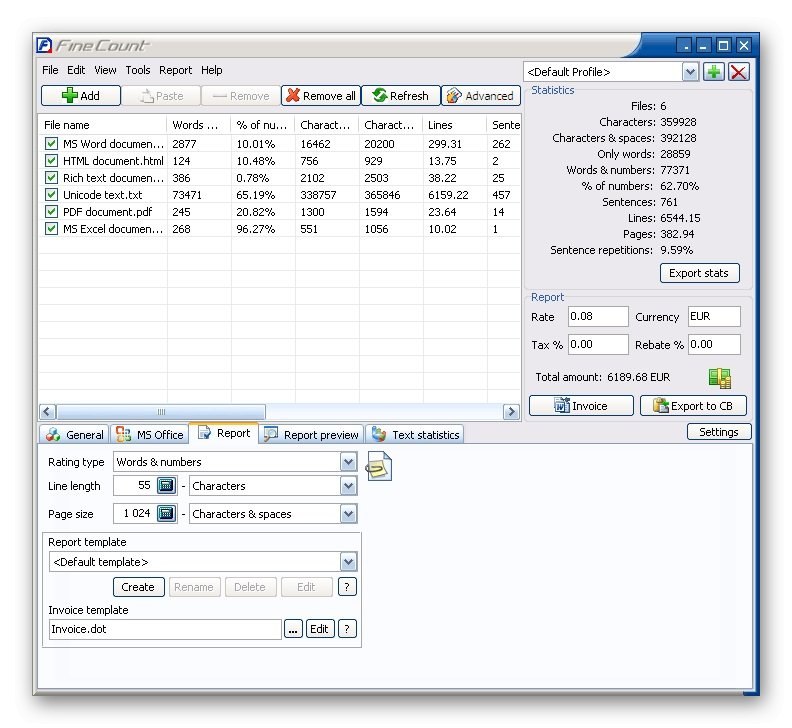
Task: Click the Rate input field
Action: pos(598,316)
